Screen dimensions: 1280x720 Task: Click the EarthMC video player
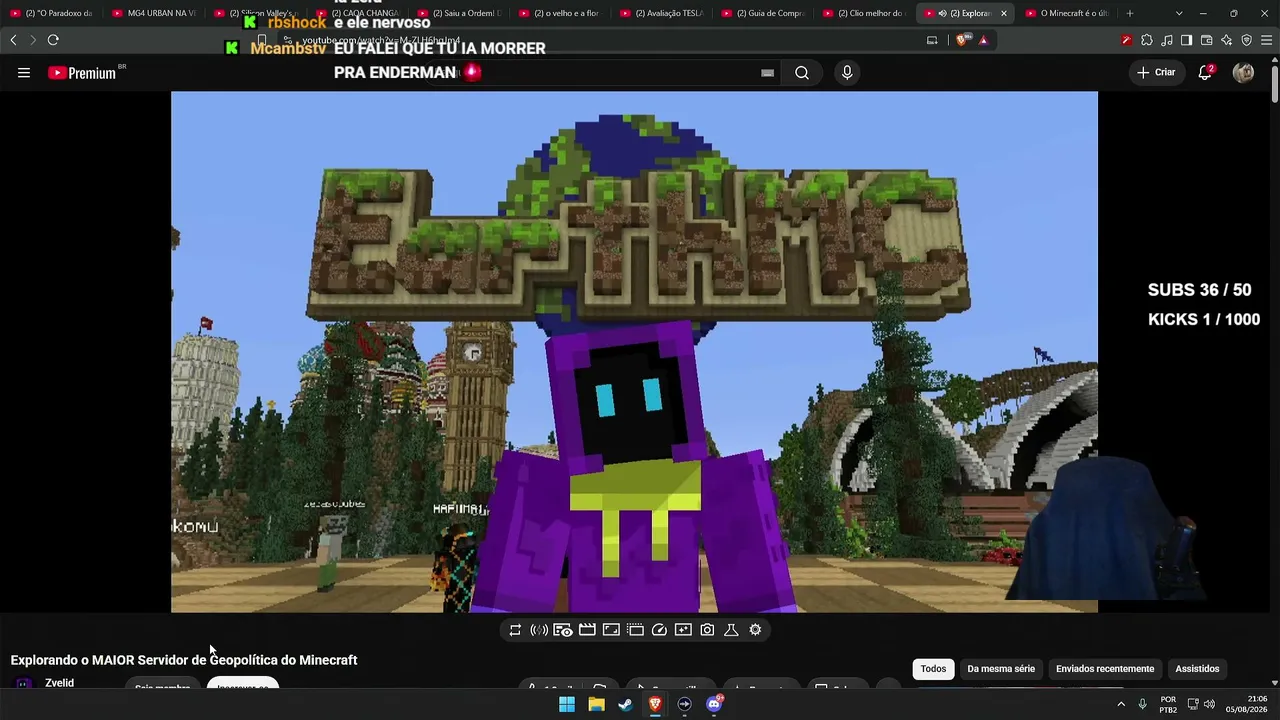(x=634, y=352)
